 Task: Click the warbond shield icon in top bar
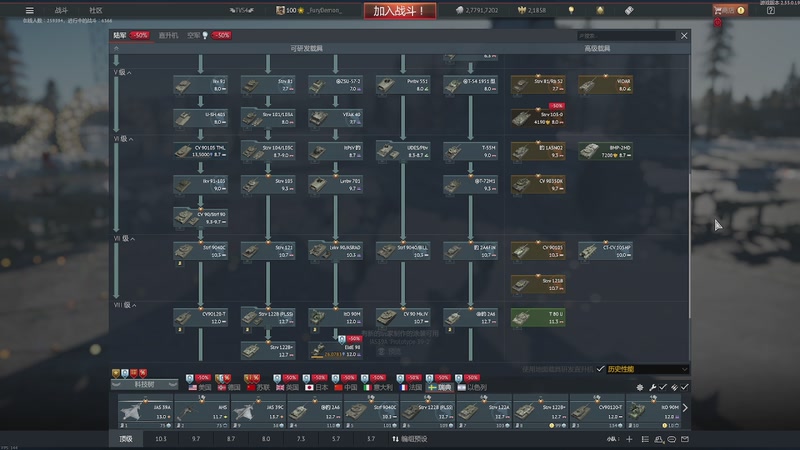click(x=600, y=10)
